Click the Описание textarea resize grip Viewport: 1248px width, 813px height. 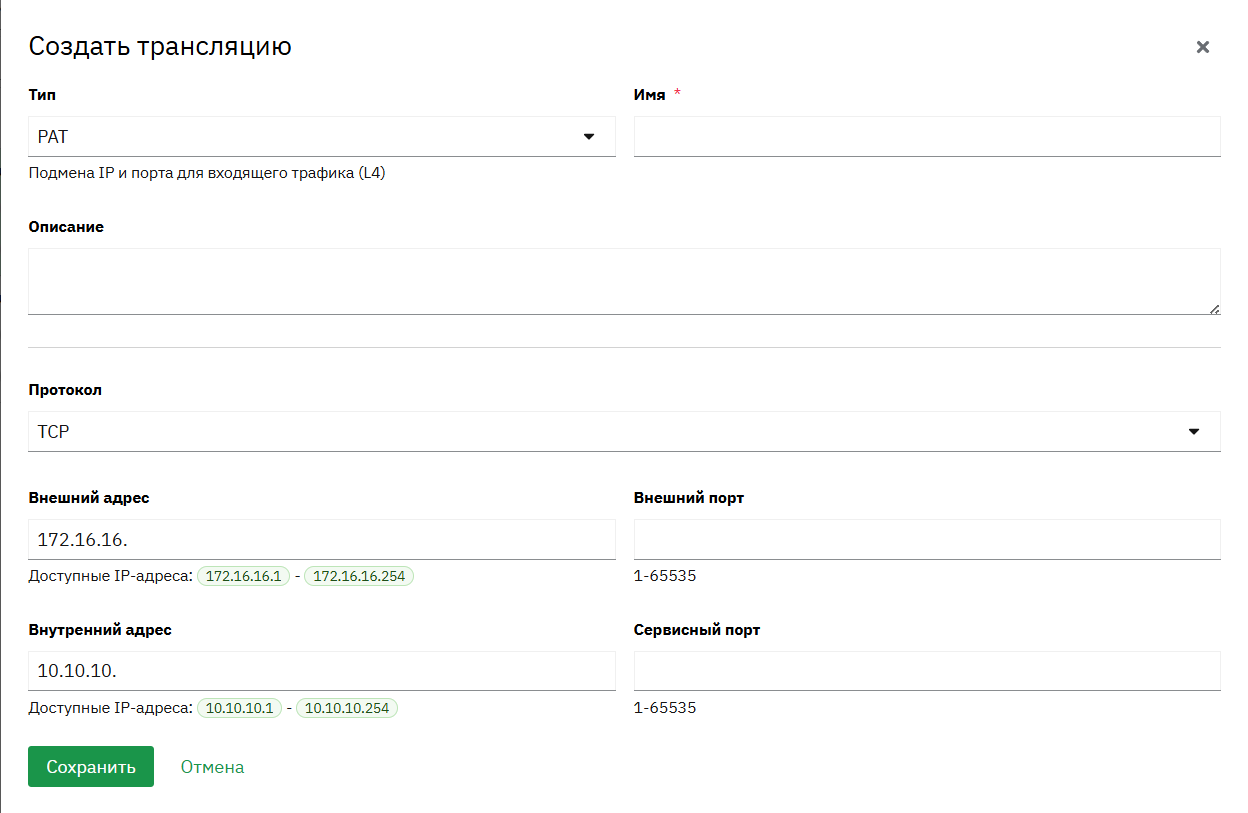[x=1214, y=309]
